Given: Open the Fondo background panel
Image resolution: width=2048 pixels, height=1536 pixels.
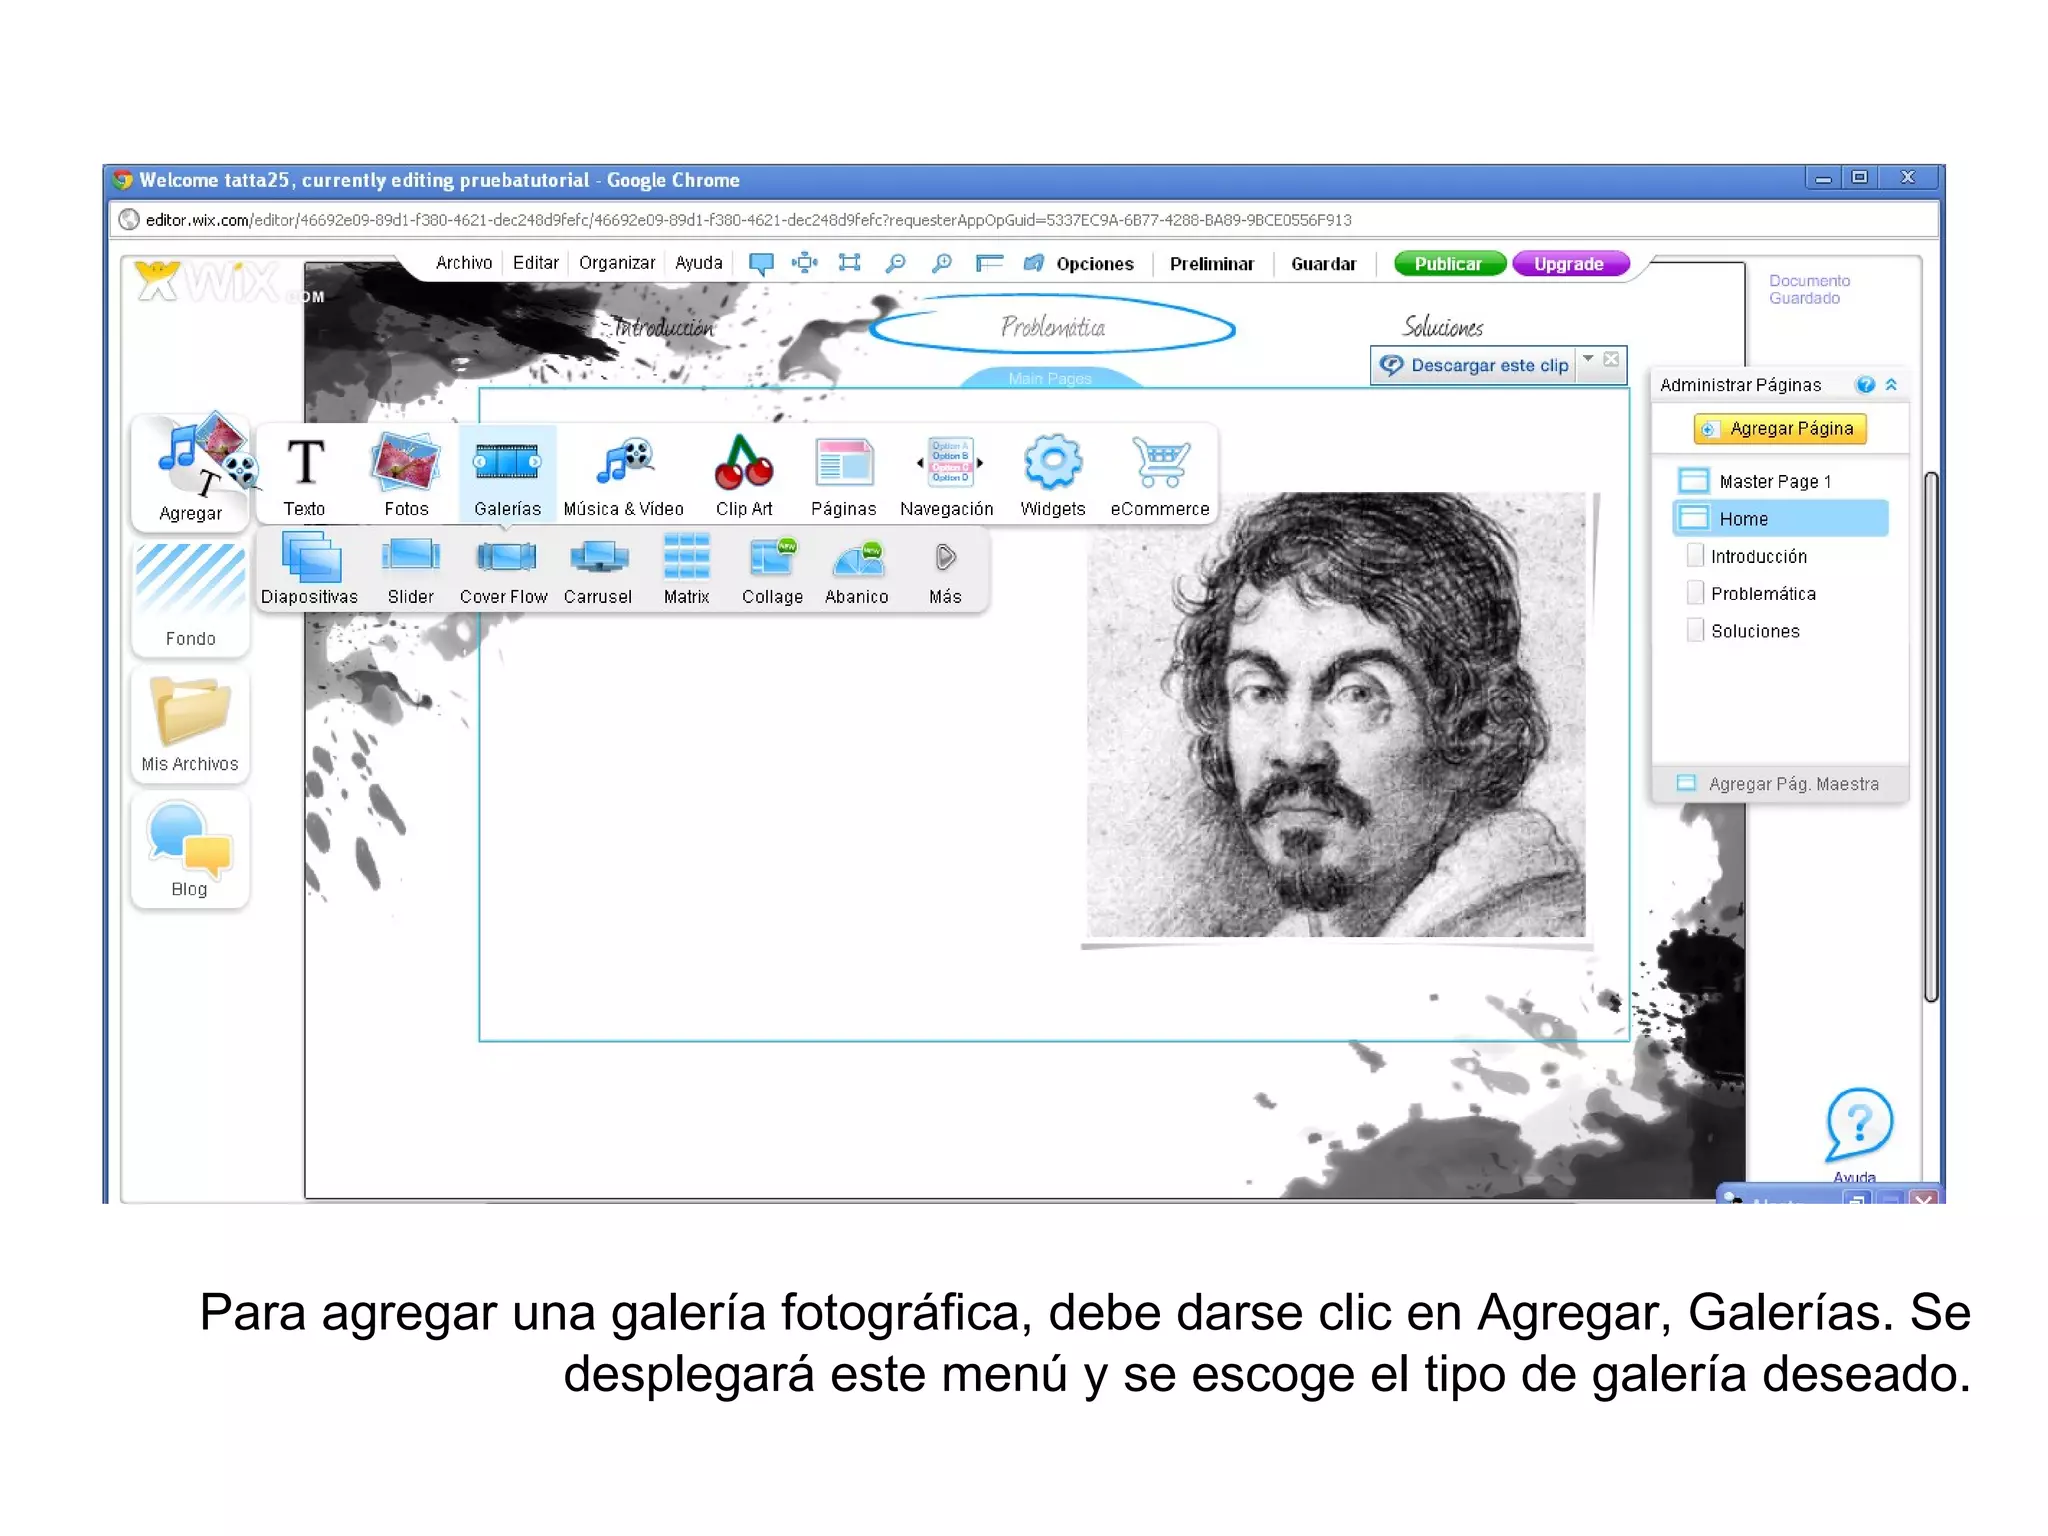Looking at the screenshot, I should coord(190,597).
